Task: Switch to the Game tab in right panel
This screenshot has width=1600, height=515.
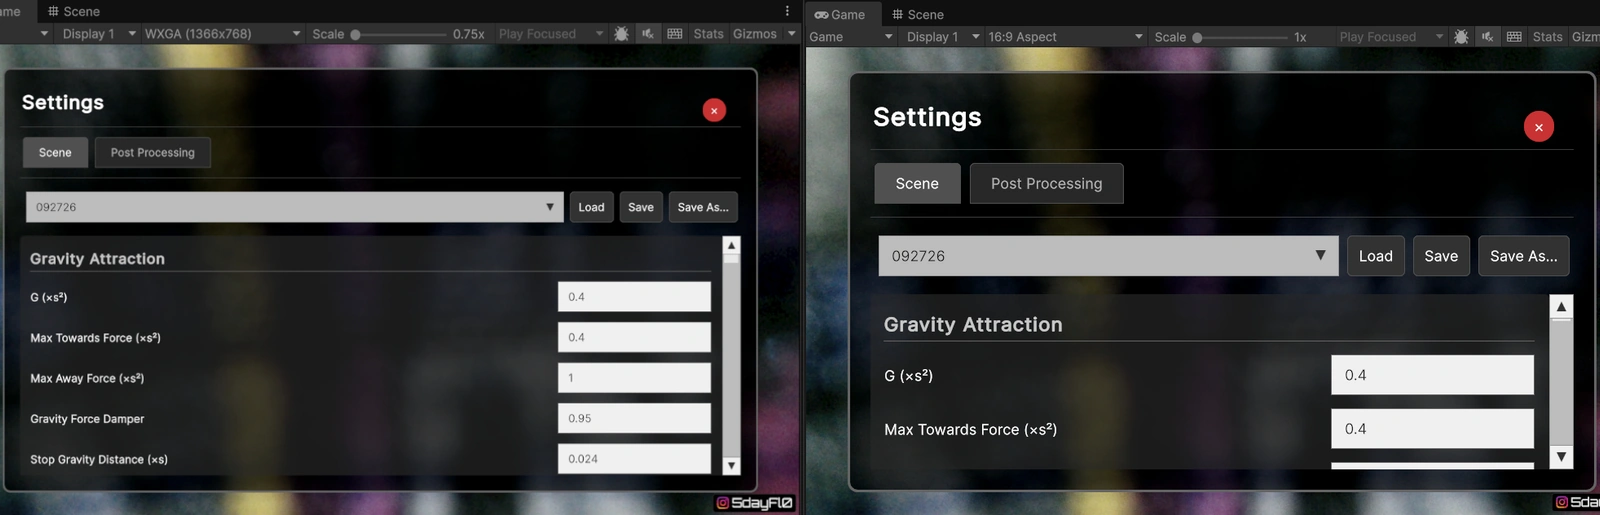Action: (840, 15)
